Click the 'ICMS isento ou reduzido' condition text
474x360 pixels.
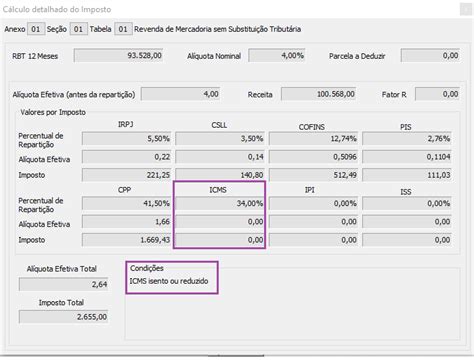click(x=169, y=281)
